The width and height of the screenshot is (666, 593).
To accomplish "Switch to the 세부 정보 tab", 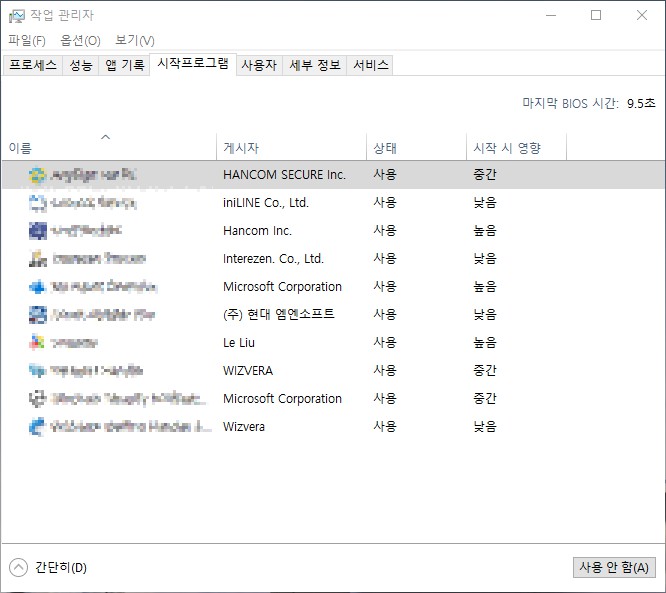I will pos(315,65).
